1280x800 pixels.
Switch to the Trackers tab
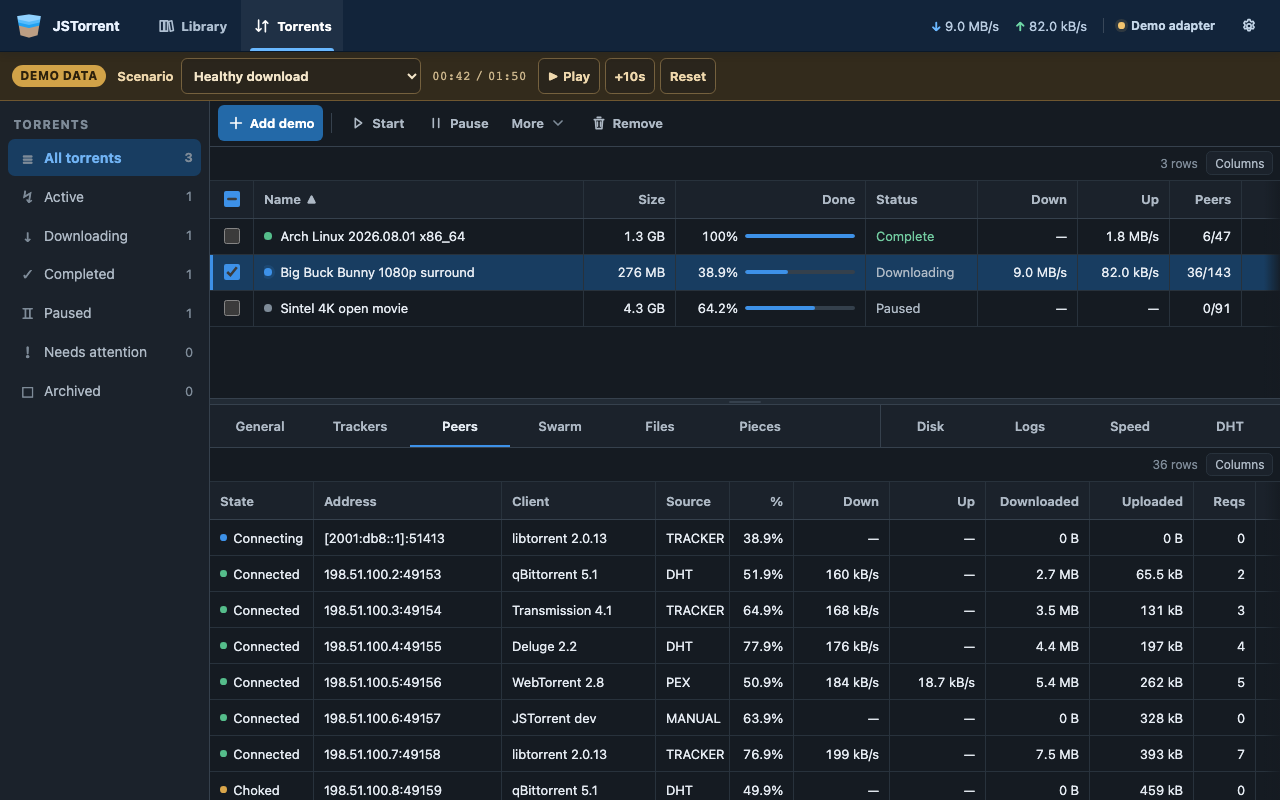pos(360,426)
